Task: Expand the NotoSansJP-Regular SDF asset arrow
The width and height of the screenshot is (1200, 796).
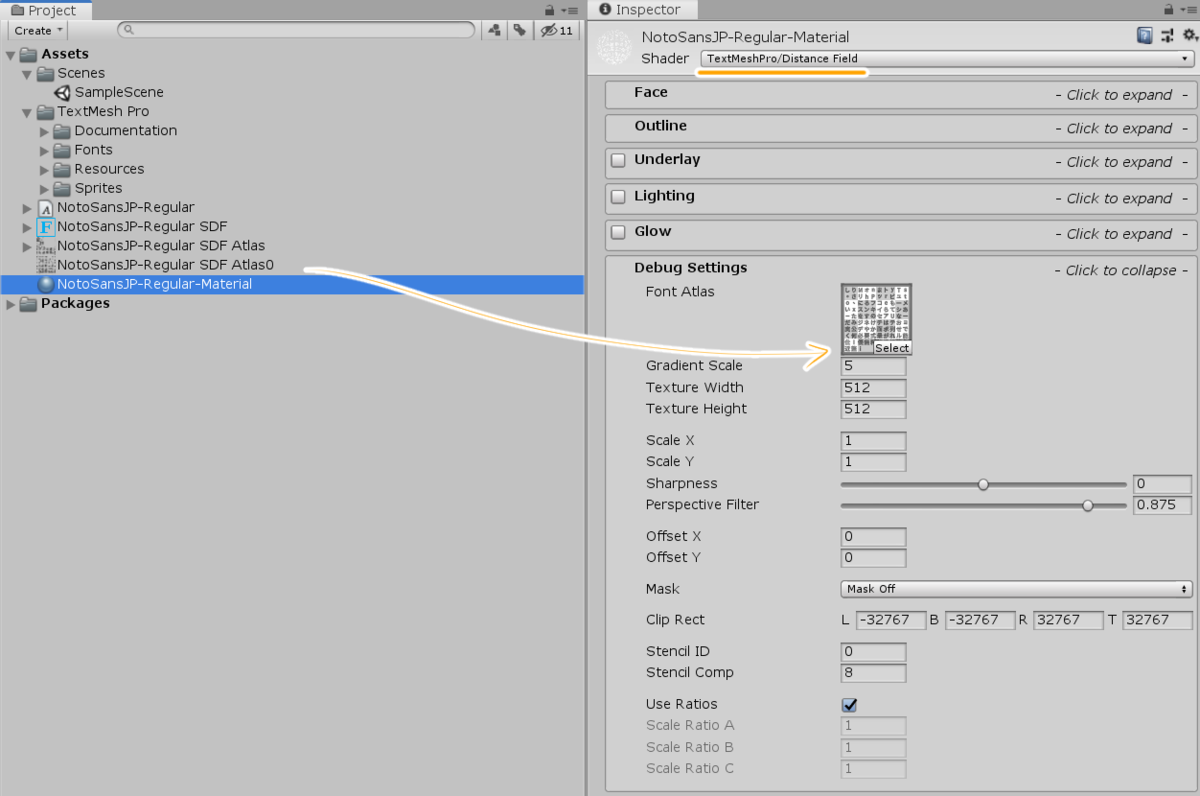Action: (x=27, y=227)
